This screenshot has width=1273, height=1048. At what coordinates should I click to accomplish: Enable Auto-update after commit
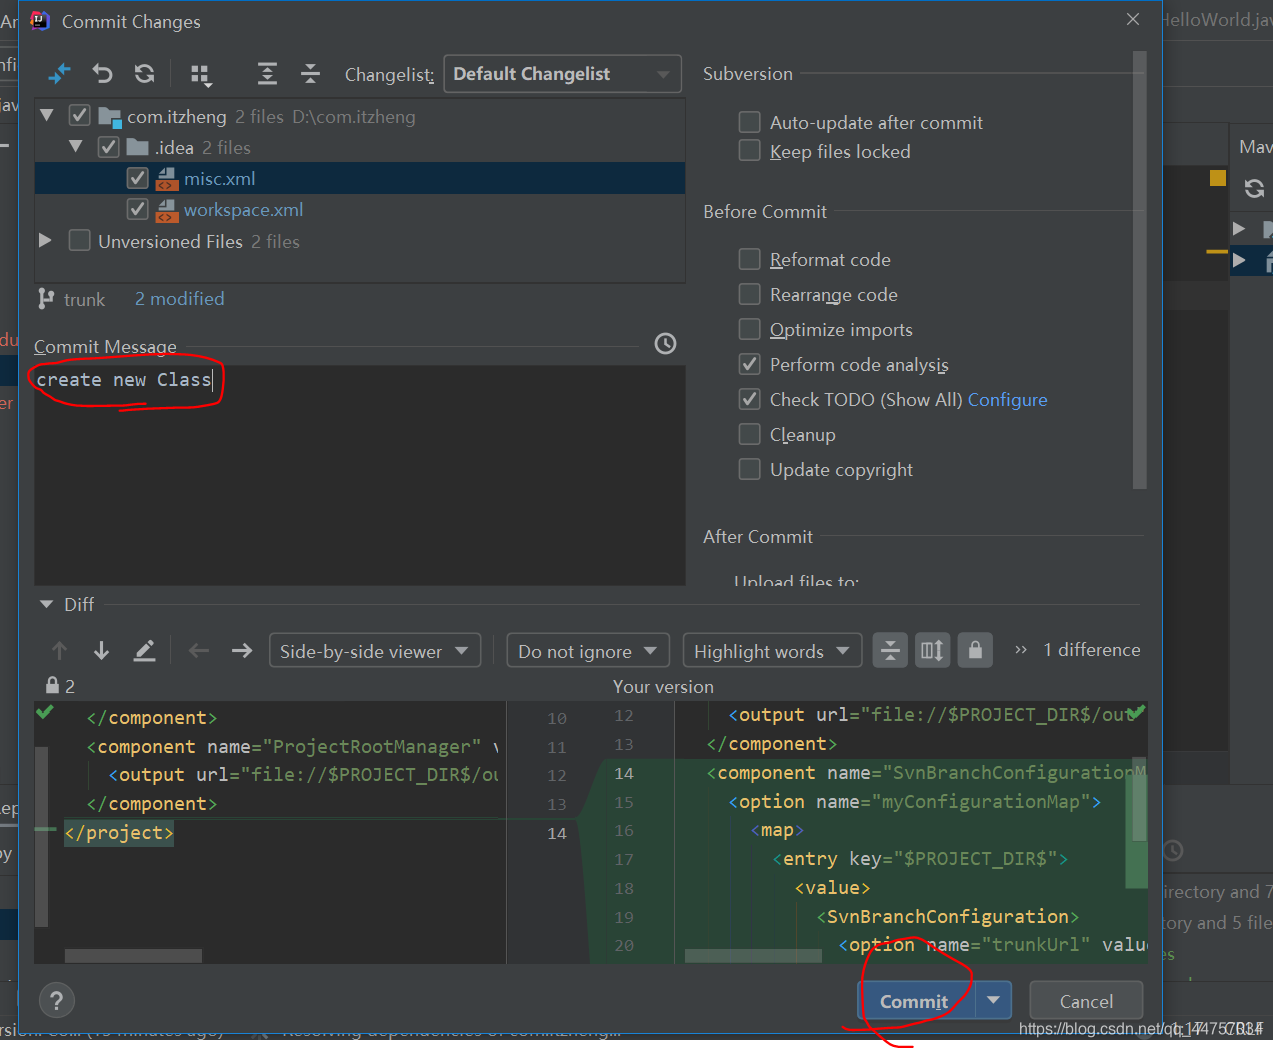coord(749,123)
